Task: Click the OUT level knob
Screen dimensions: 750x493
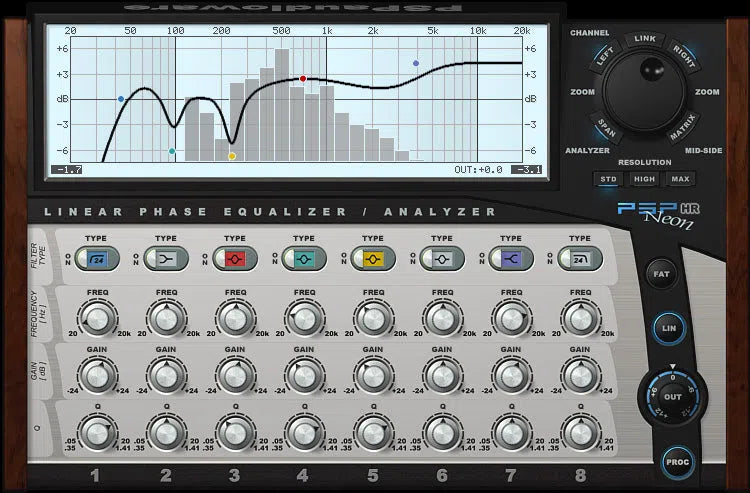Action: tap(672, 395)
